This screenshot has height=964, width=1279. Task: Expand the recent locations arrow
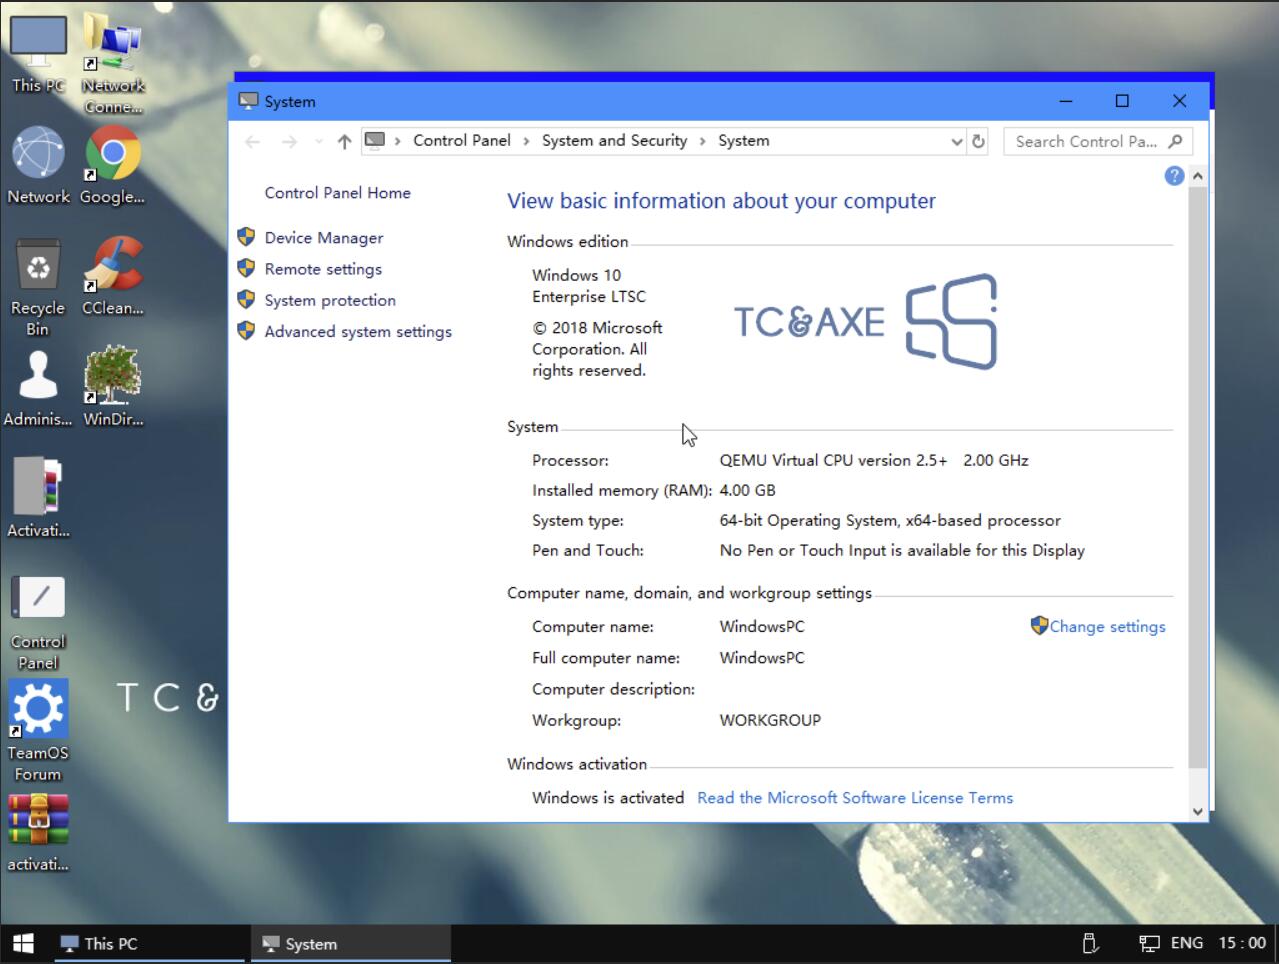[x=319, y=141]
